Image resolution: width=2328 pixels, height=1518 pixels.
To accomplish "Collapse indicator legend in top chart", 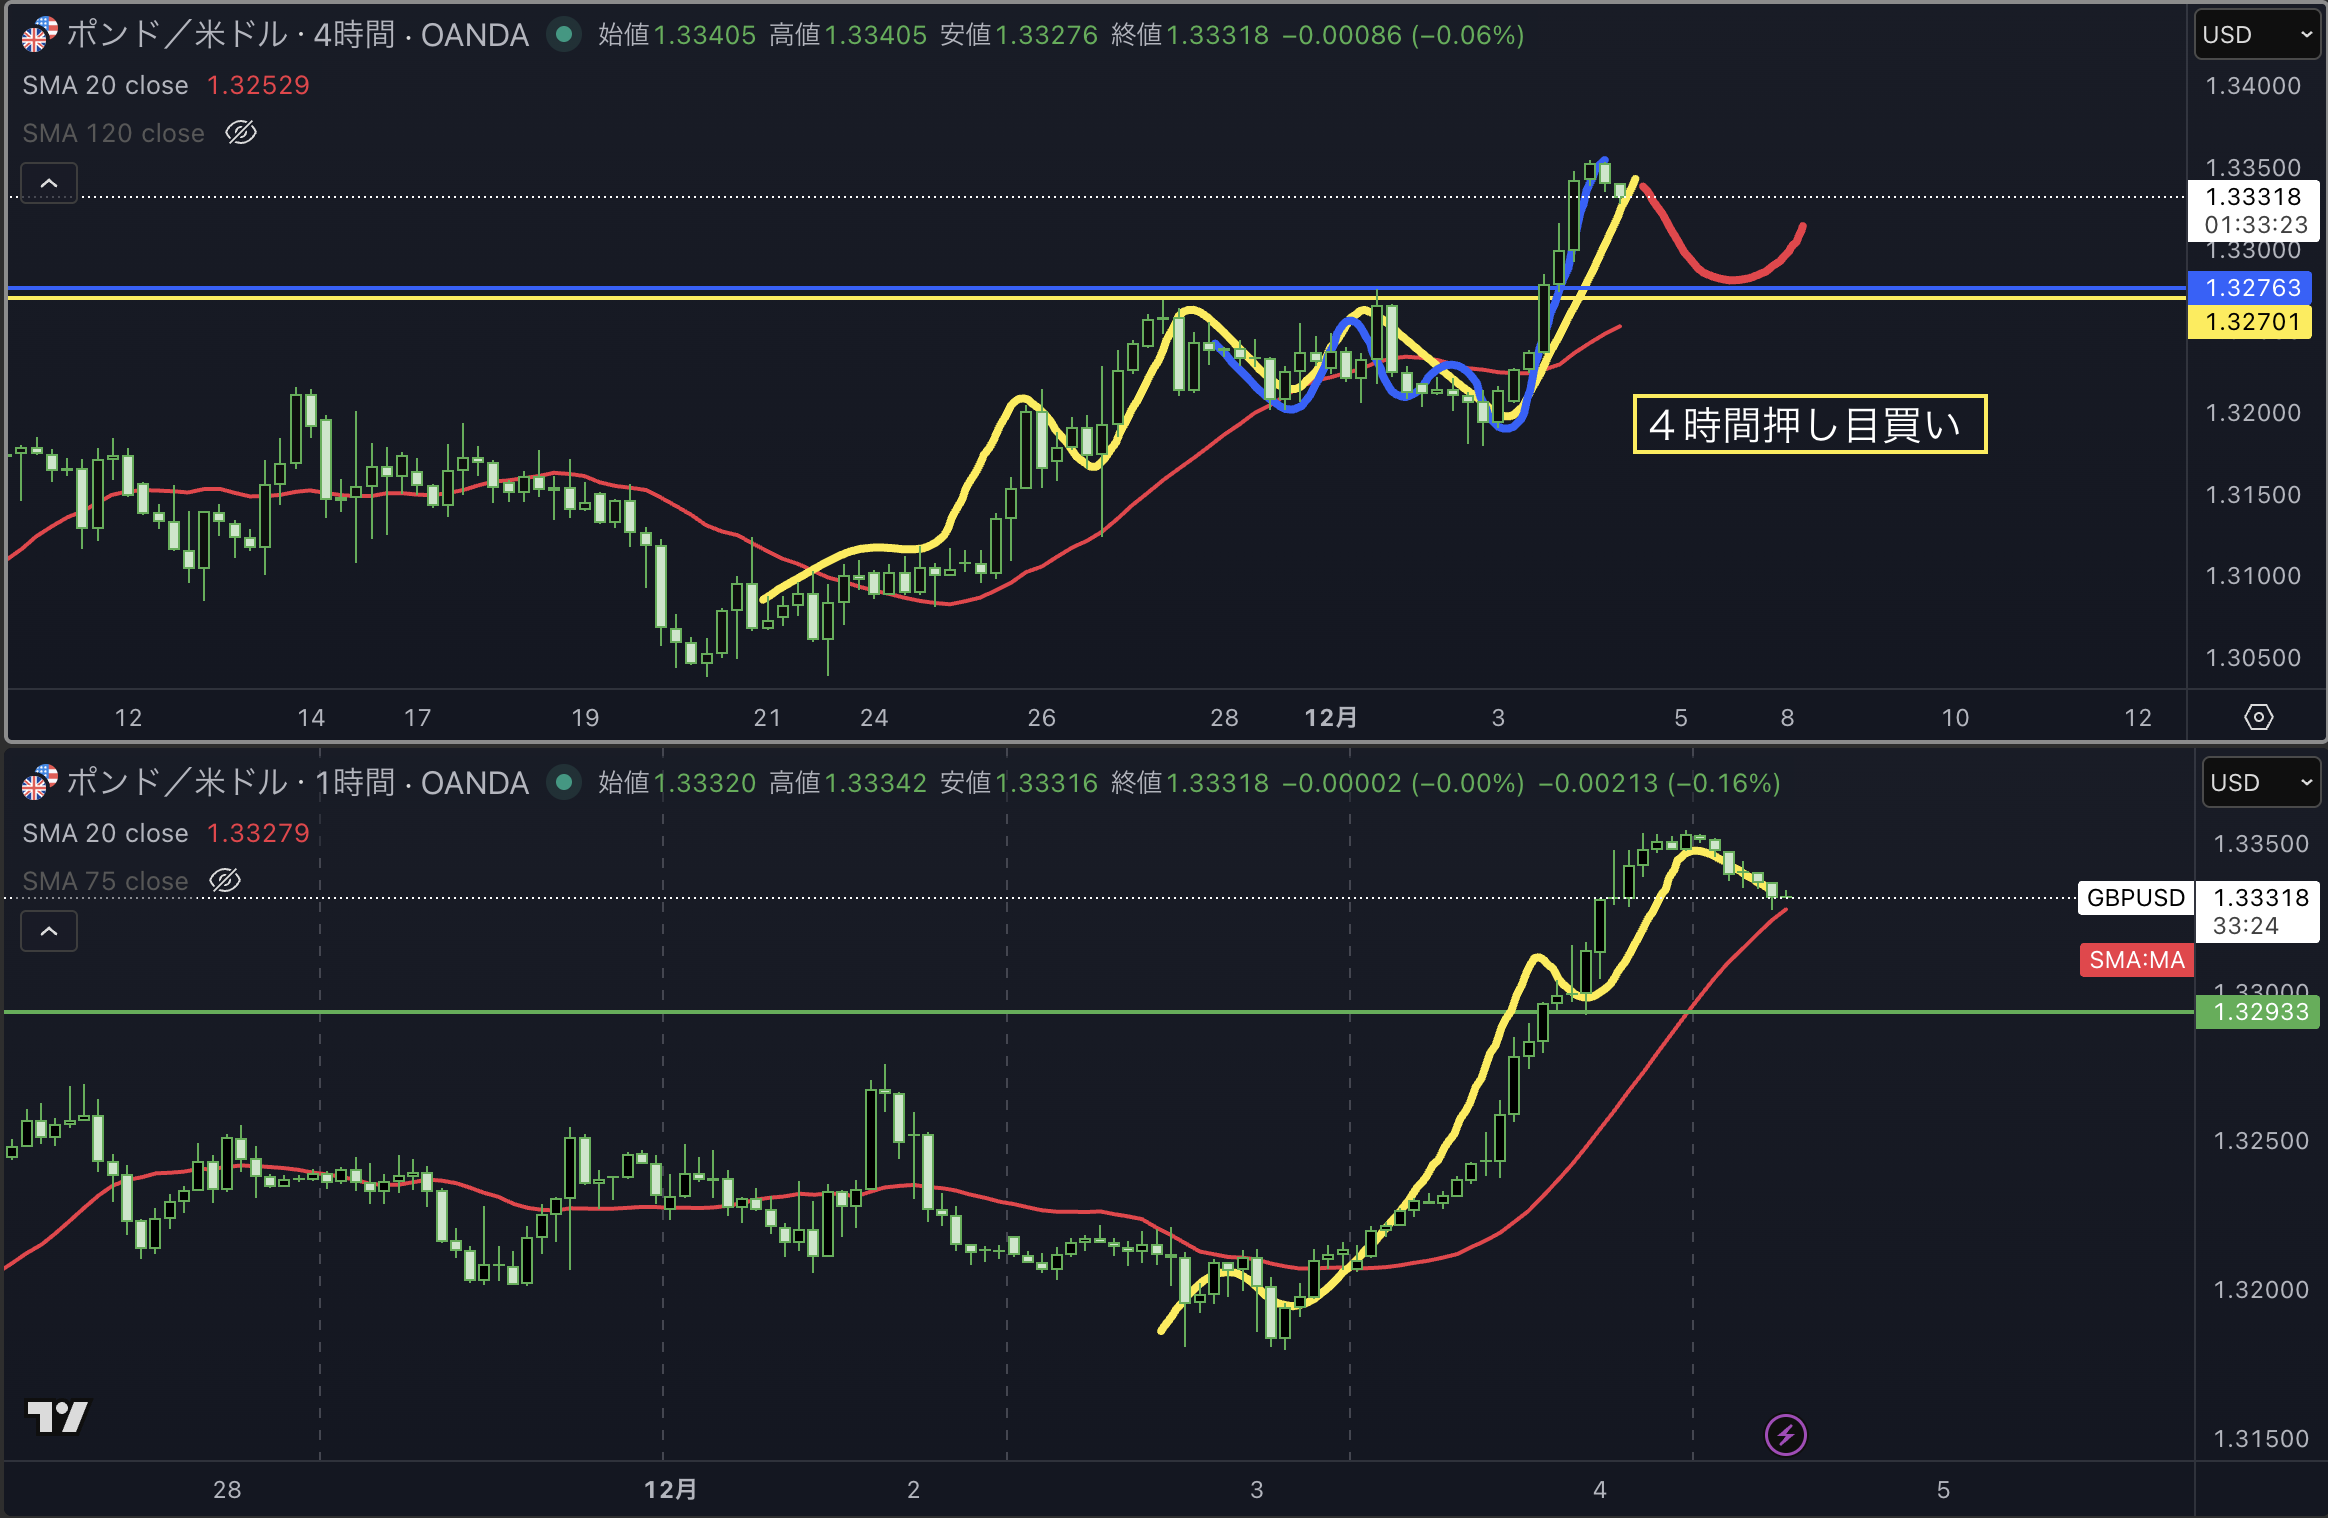I will (x=49, y=184).
